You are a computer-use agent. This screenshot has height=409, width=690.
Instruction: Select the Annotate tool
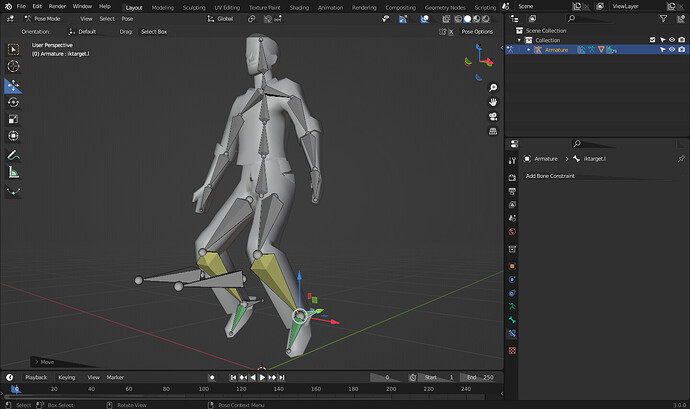13,155
